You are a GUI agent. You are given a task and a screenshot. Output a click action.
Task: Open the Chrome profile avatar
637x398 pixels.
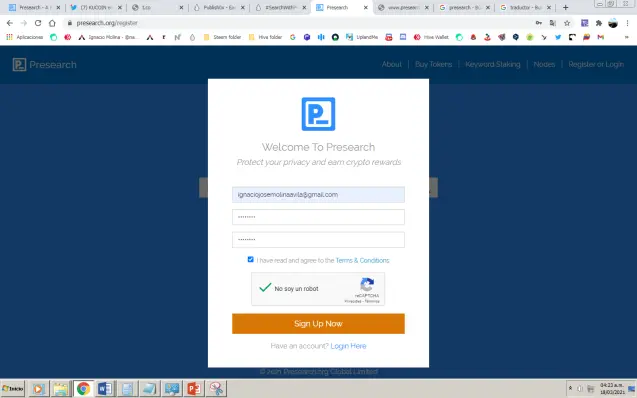click(x=613, y=23)
